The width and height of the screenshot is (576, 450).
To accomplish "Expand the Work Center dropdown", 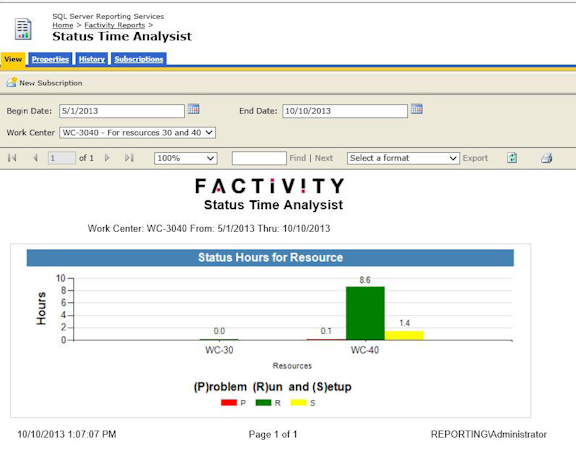I will click(137, 133).
